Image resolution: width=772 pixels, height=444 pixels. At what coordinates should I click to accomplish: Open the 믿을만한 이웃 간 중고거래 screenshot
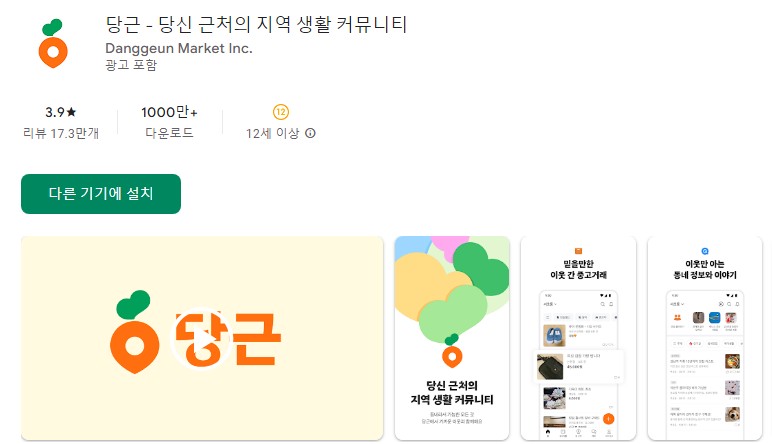click(579, 338)
